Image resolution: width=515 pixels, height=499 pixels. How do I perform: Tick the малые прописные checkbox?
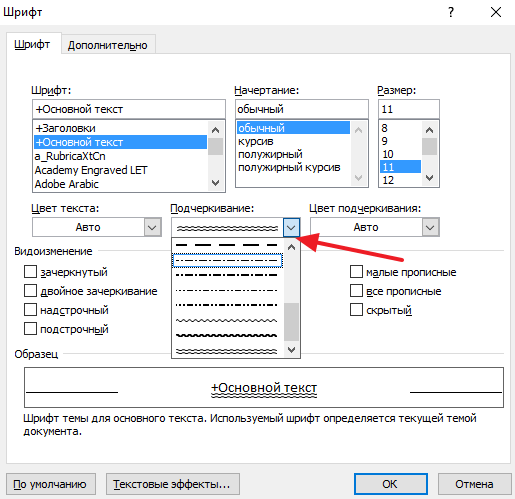pos(356,272)
